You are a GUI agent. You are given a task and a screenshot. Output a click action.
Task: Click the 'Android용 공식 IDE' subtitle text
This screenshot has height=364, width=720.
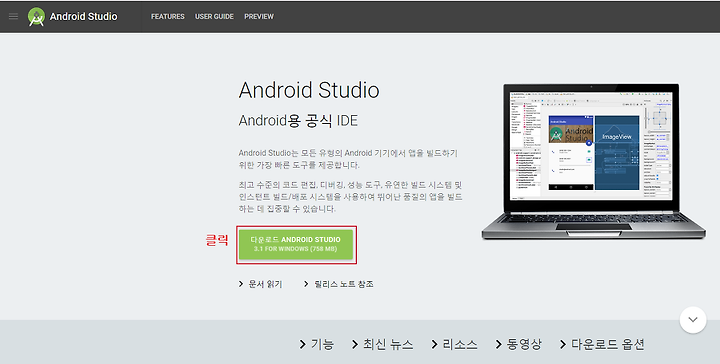pos(298,121)
